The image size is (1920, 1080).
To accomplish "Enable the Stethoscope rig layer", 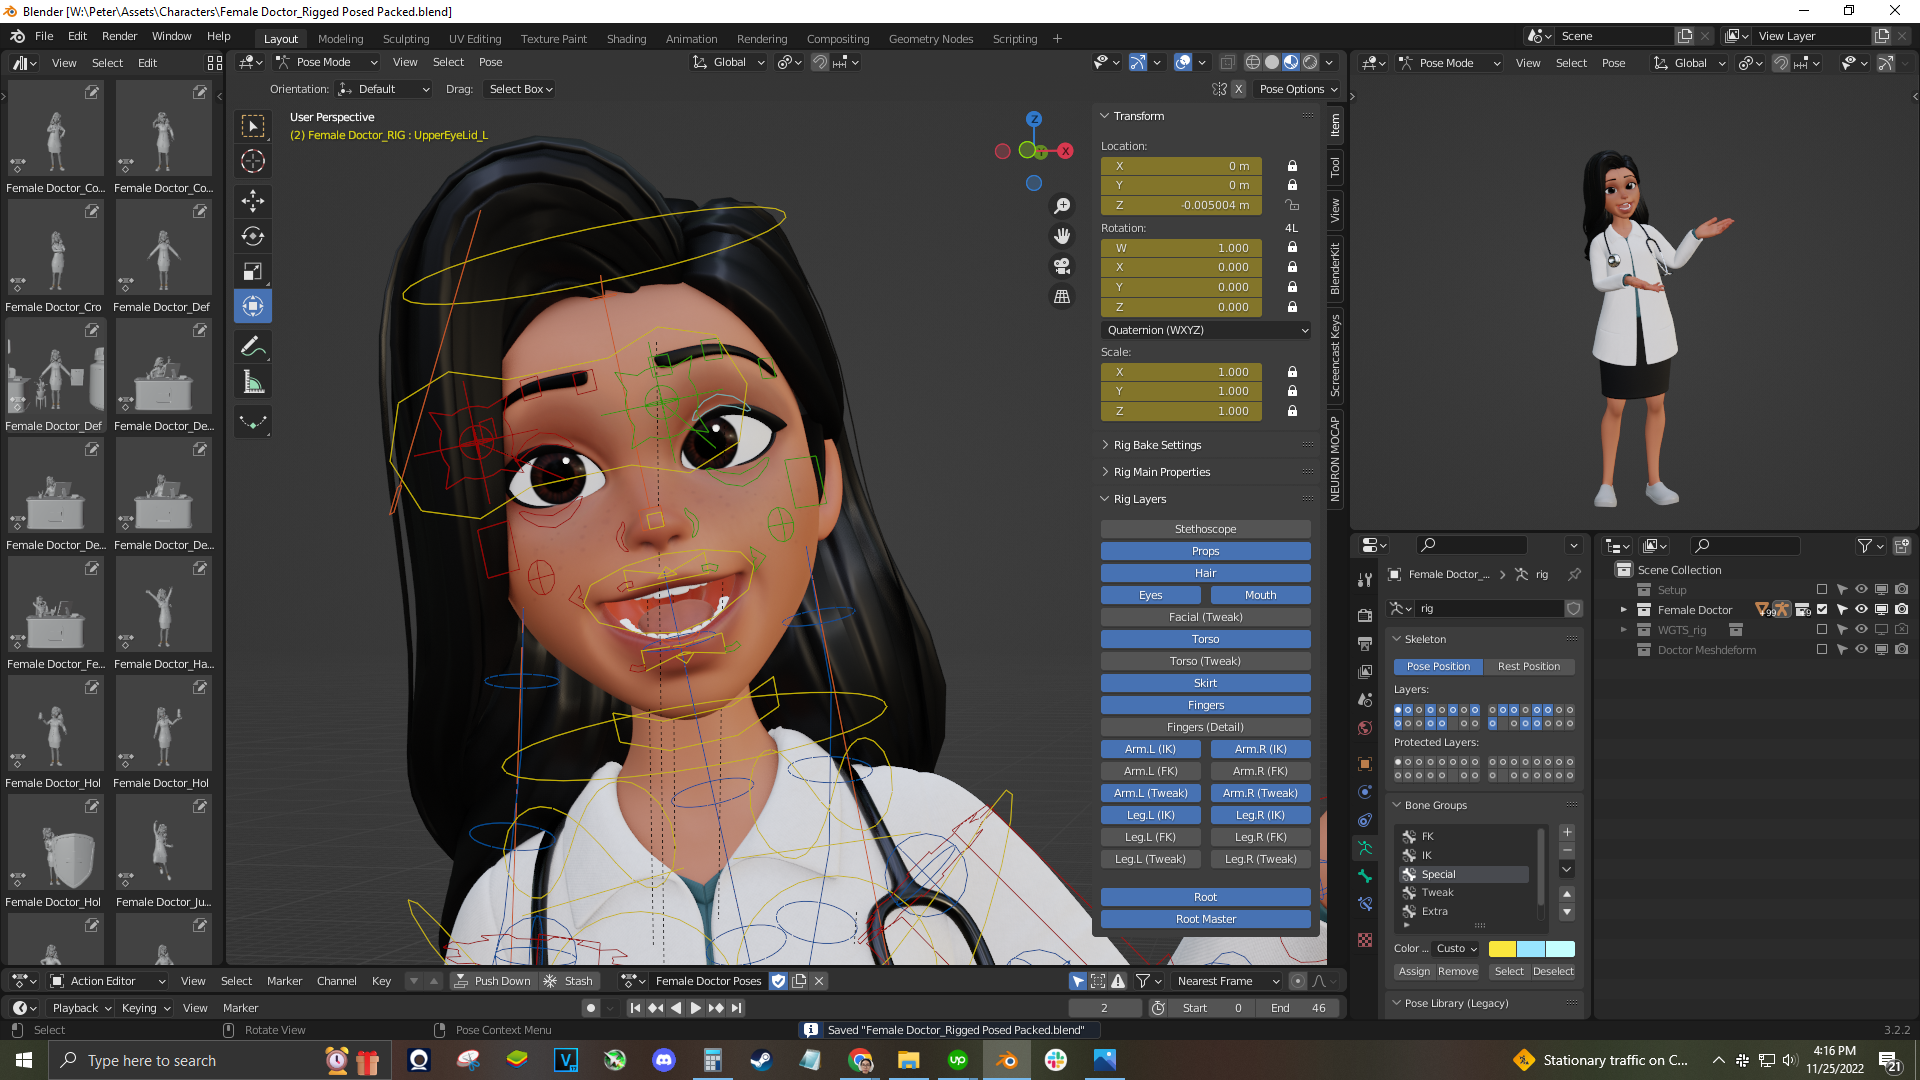I will tap(1205, 529).
